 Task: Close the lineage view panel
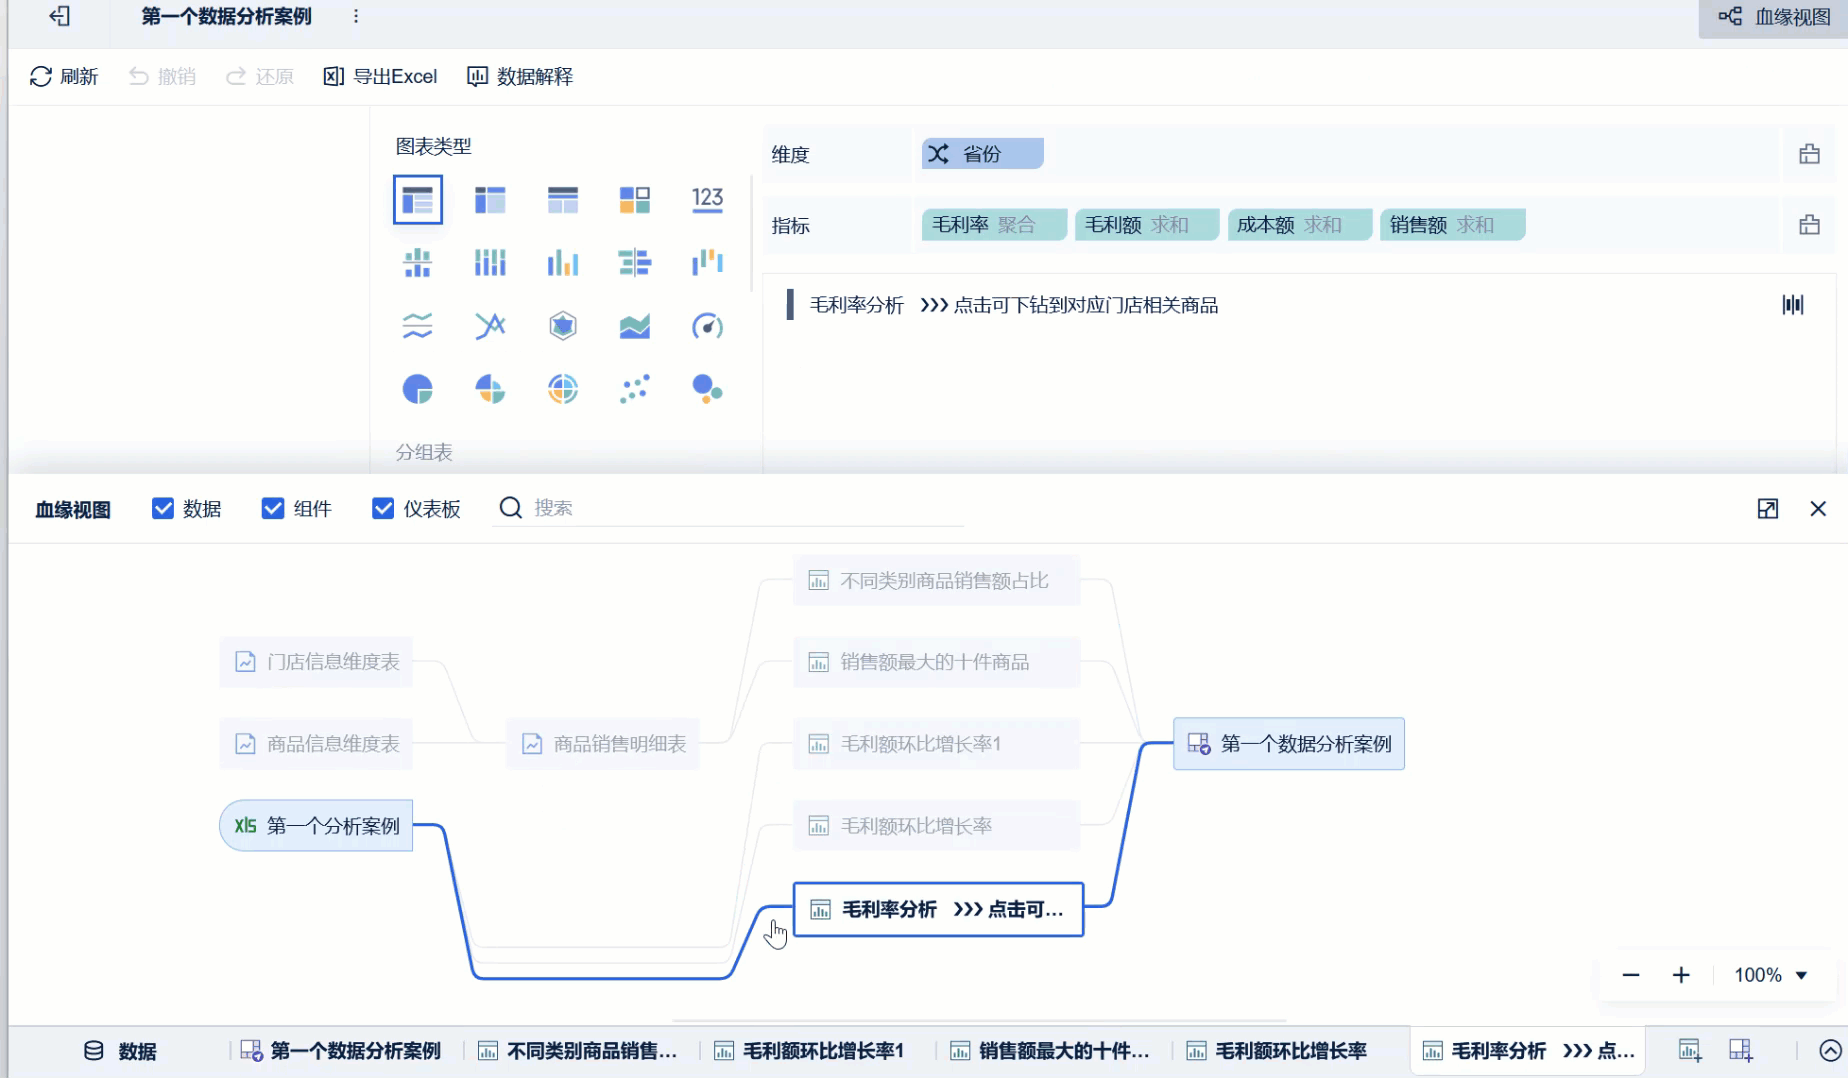click(x=1818, y=509)
